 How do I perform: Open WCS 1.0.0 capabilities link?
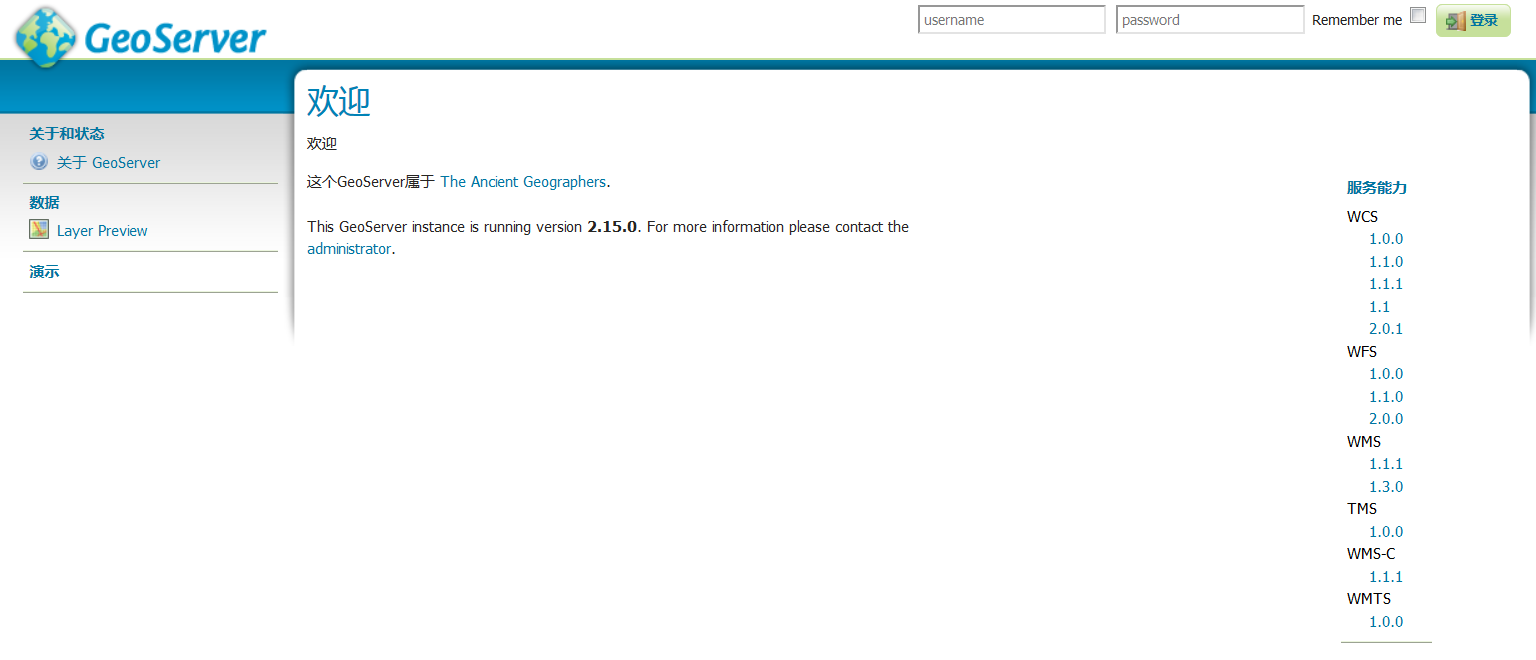point(1386,239)
